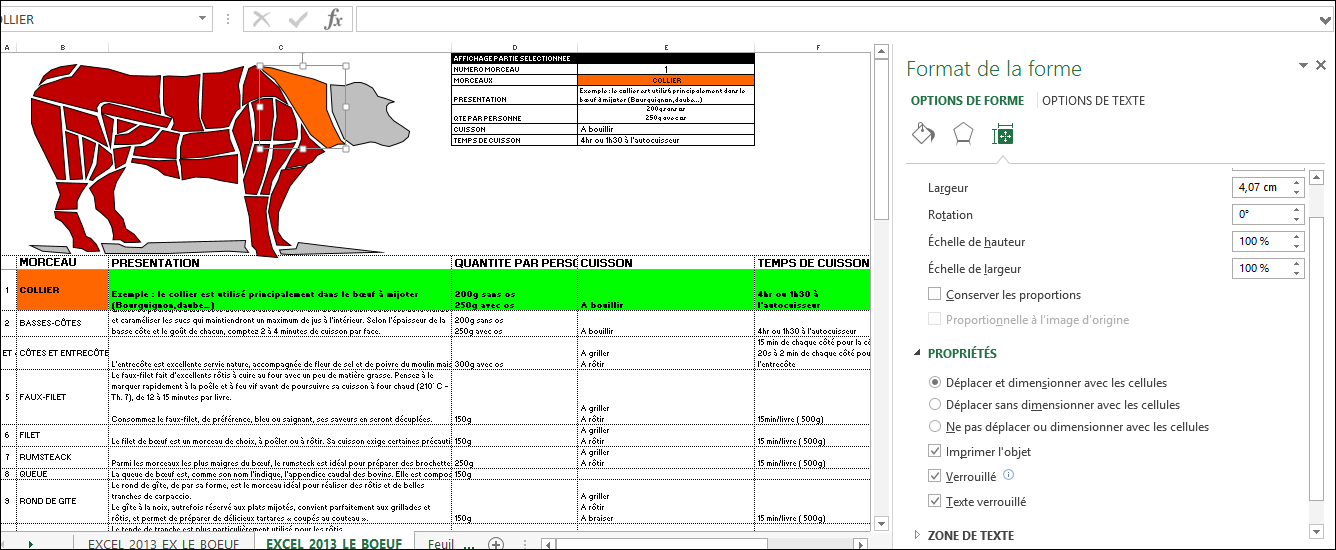Click into the formula bar input

coord(835,19)
